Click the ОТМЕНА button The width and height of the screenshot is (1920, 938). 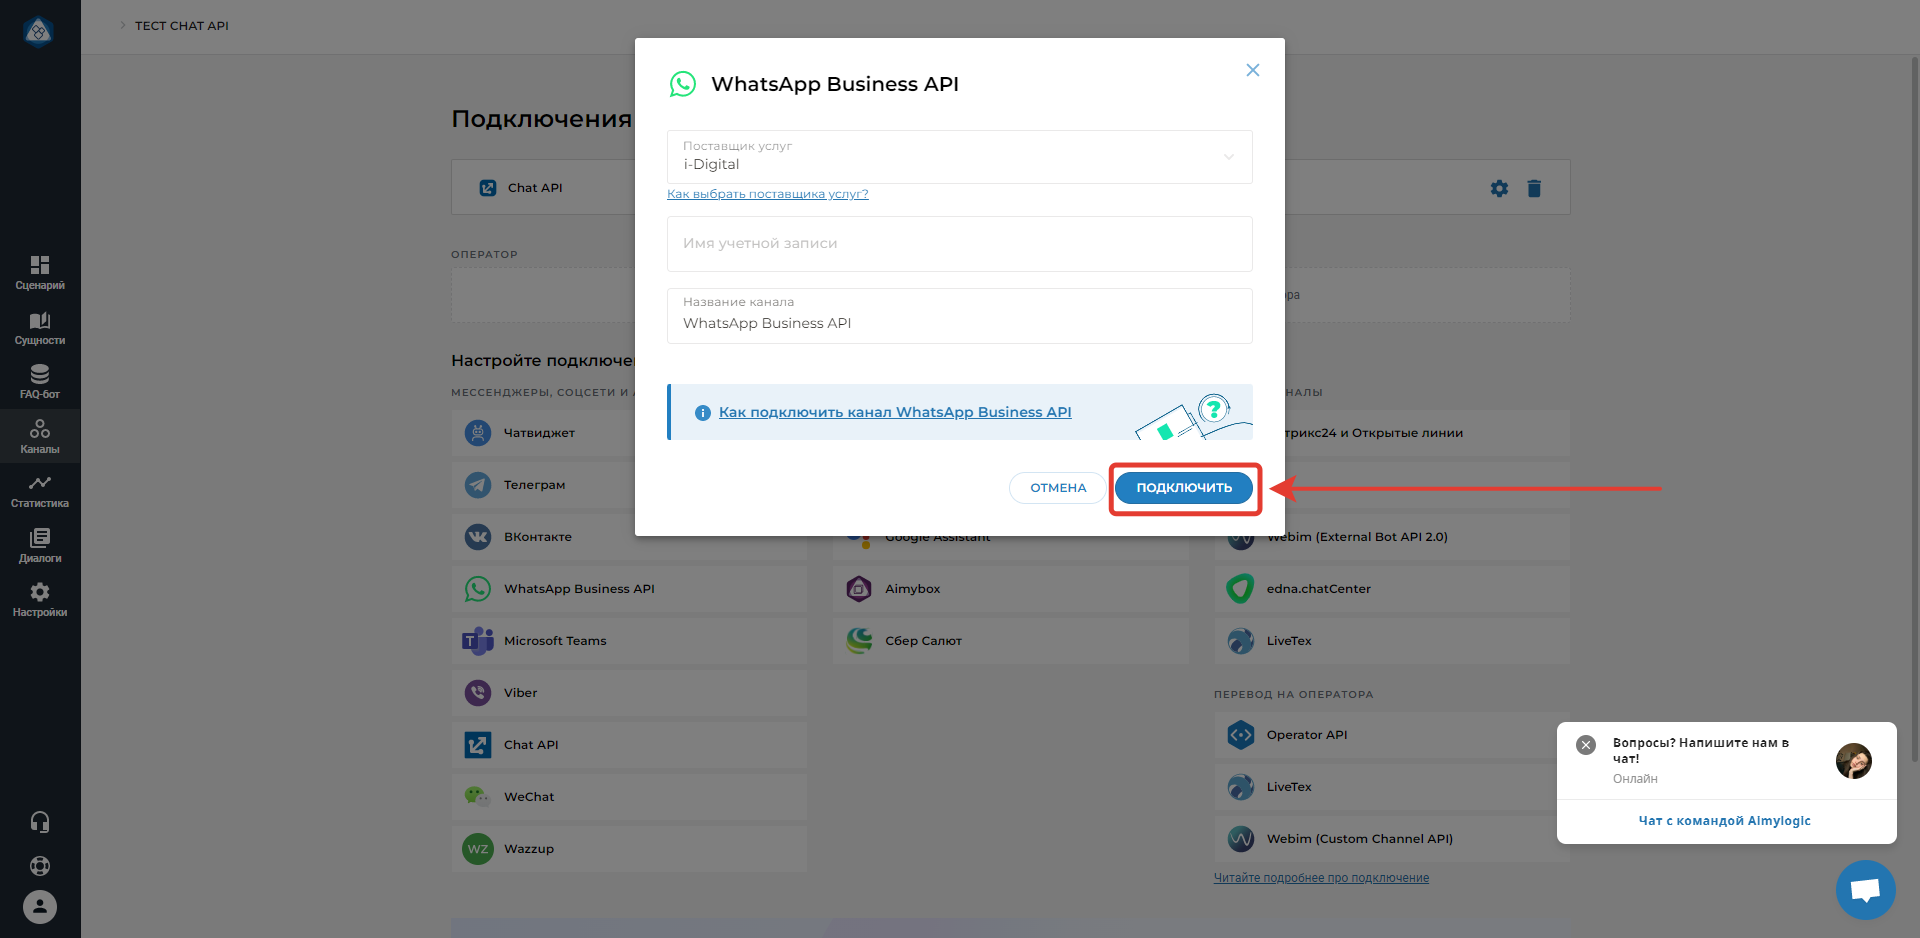1058,488
